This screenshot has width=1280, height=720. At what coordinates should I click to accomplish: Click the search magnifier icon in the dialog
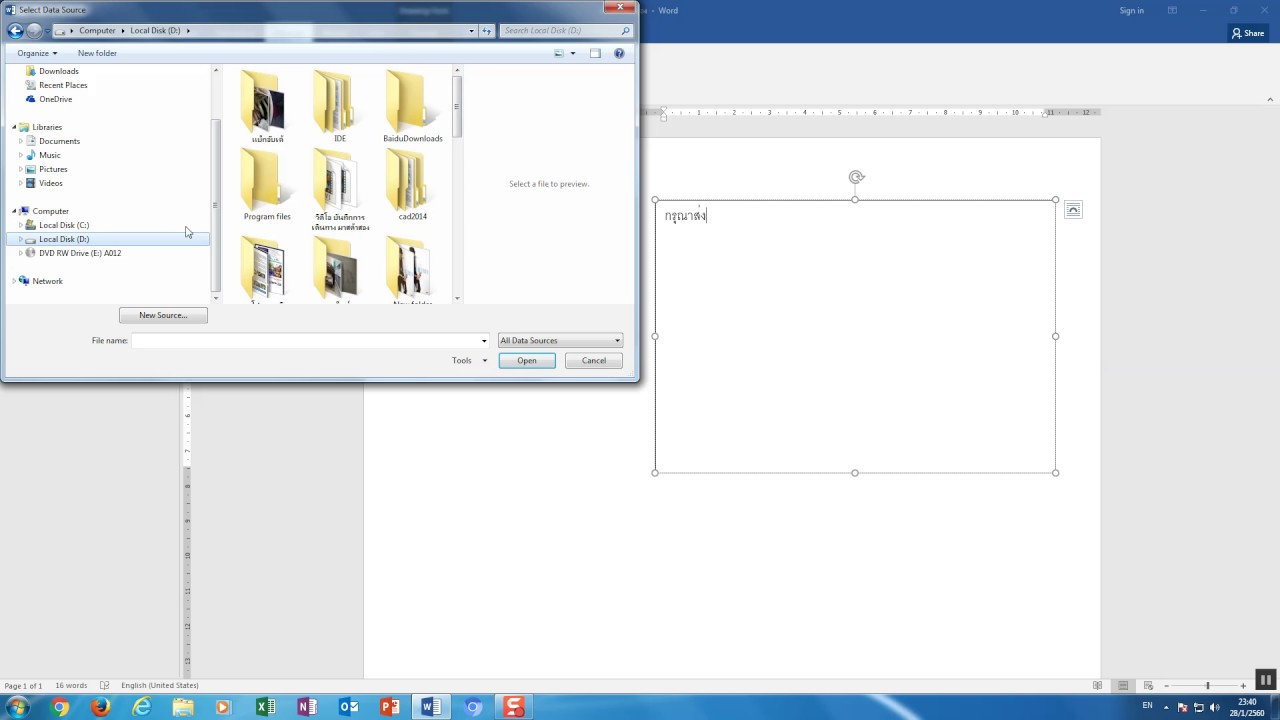(626, 31)
